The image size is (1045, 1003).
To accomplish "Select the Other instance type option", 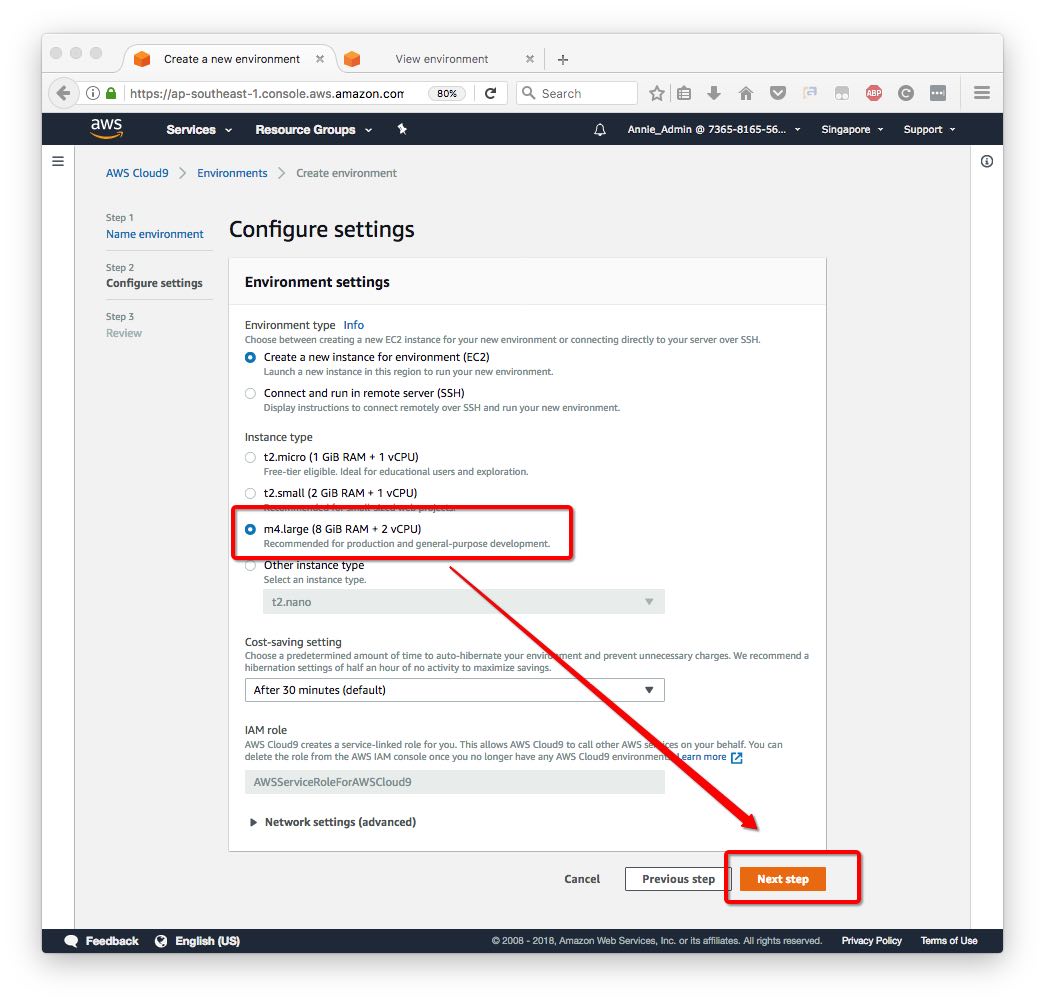I will coord(250,566).
